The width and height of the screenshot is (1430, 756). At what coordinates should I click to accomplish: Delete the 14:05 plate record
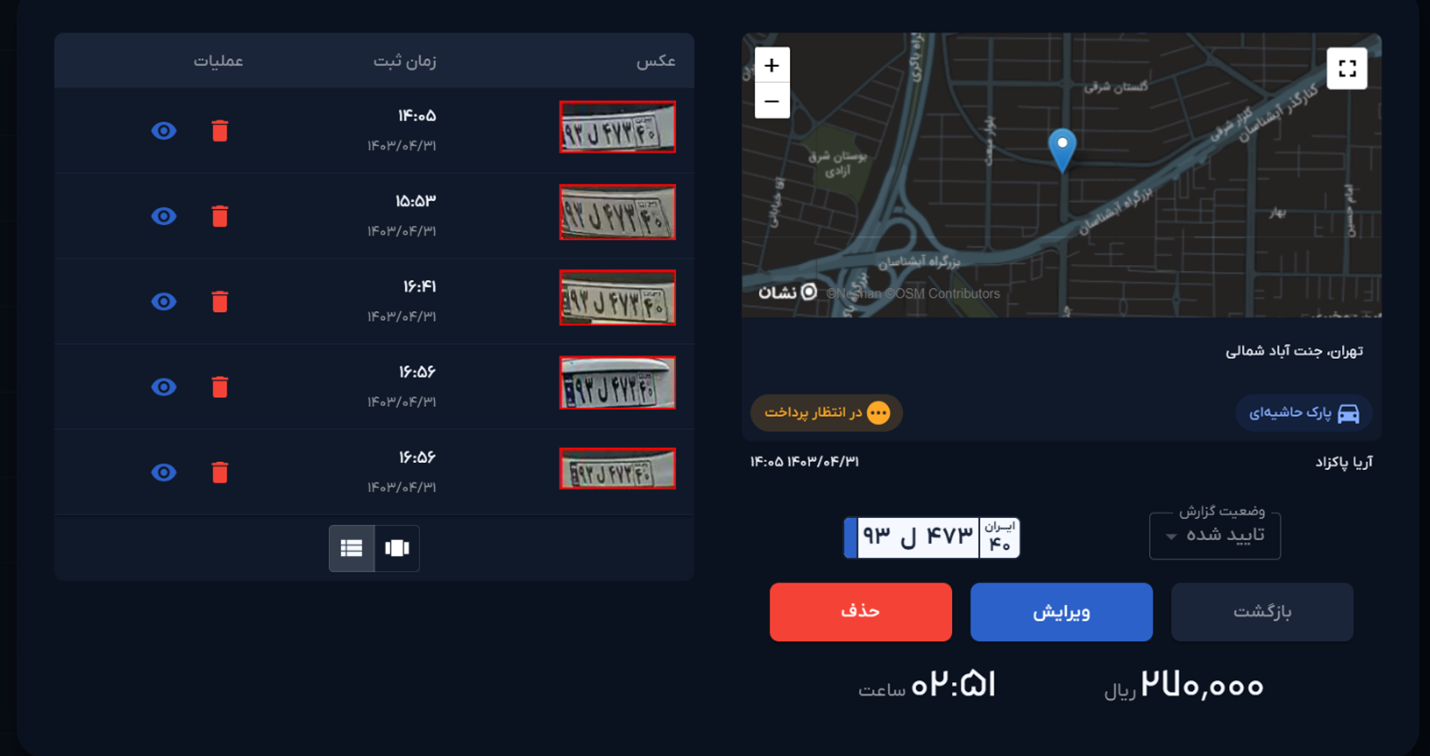220,131
